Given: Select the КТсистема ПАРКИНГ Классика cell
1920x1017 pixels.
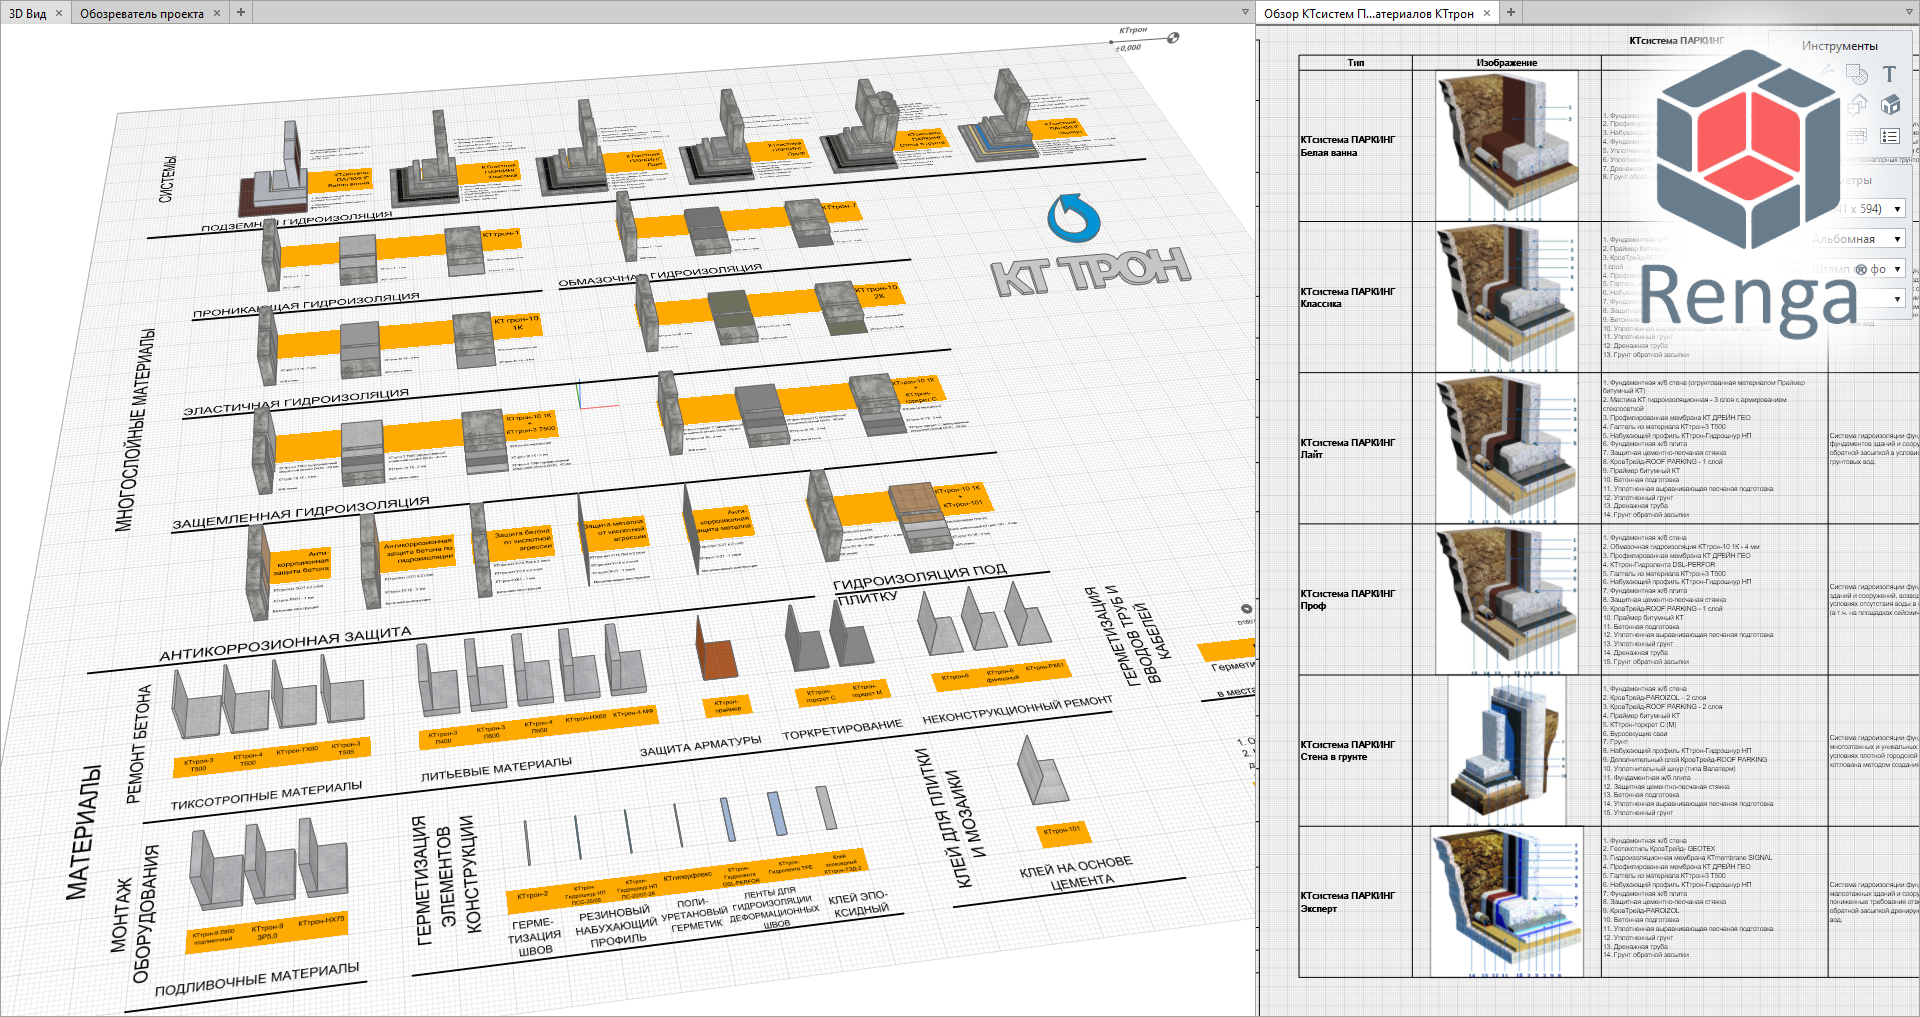Looking at the screenshot, I should 1355,297.
